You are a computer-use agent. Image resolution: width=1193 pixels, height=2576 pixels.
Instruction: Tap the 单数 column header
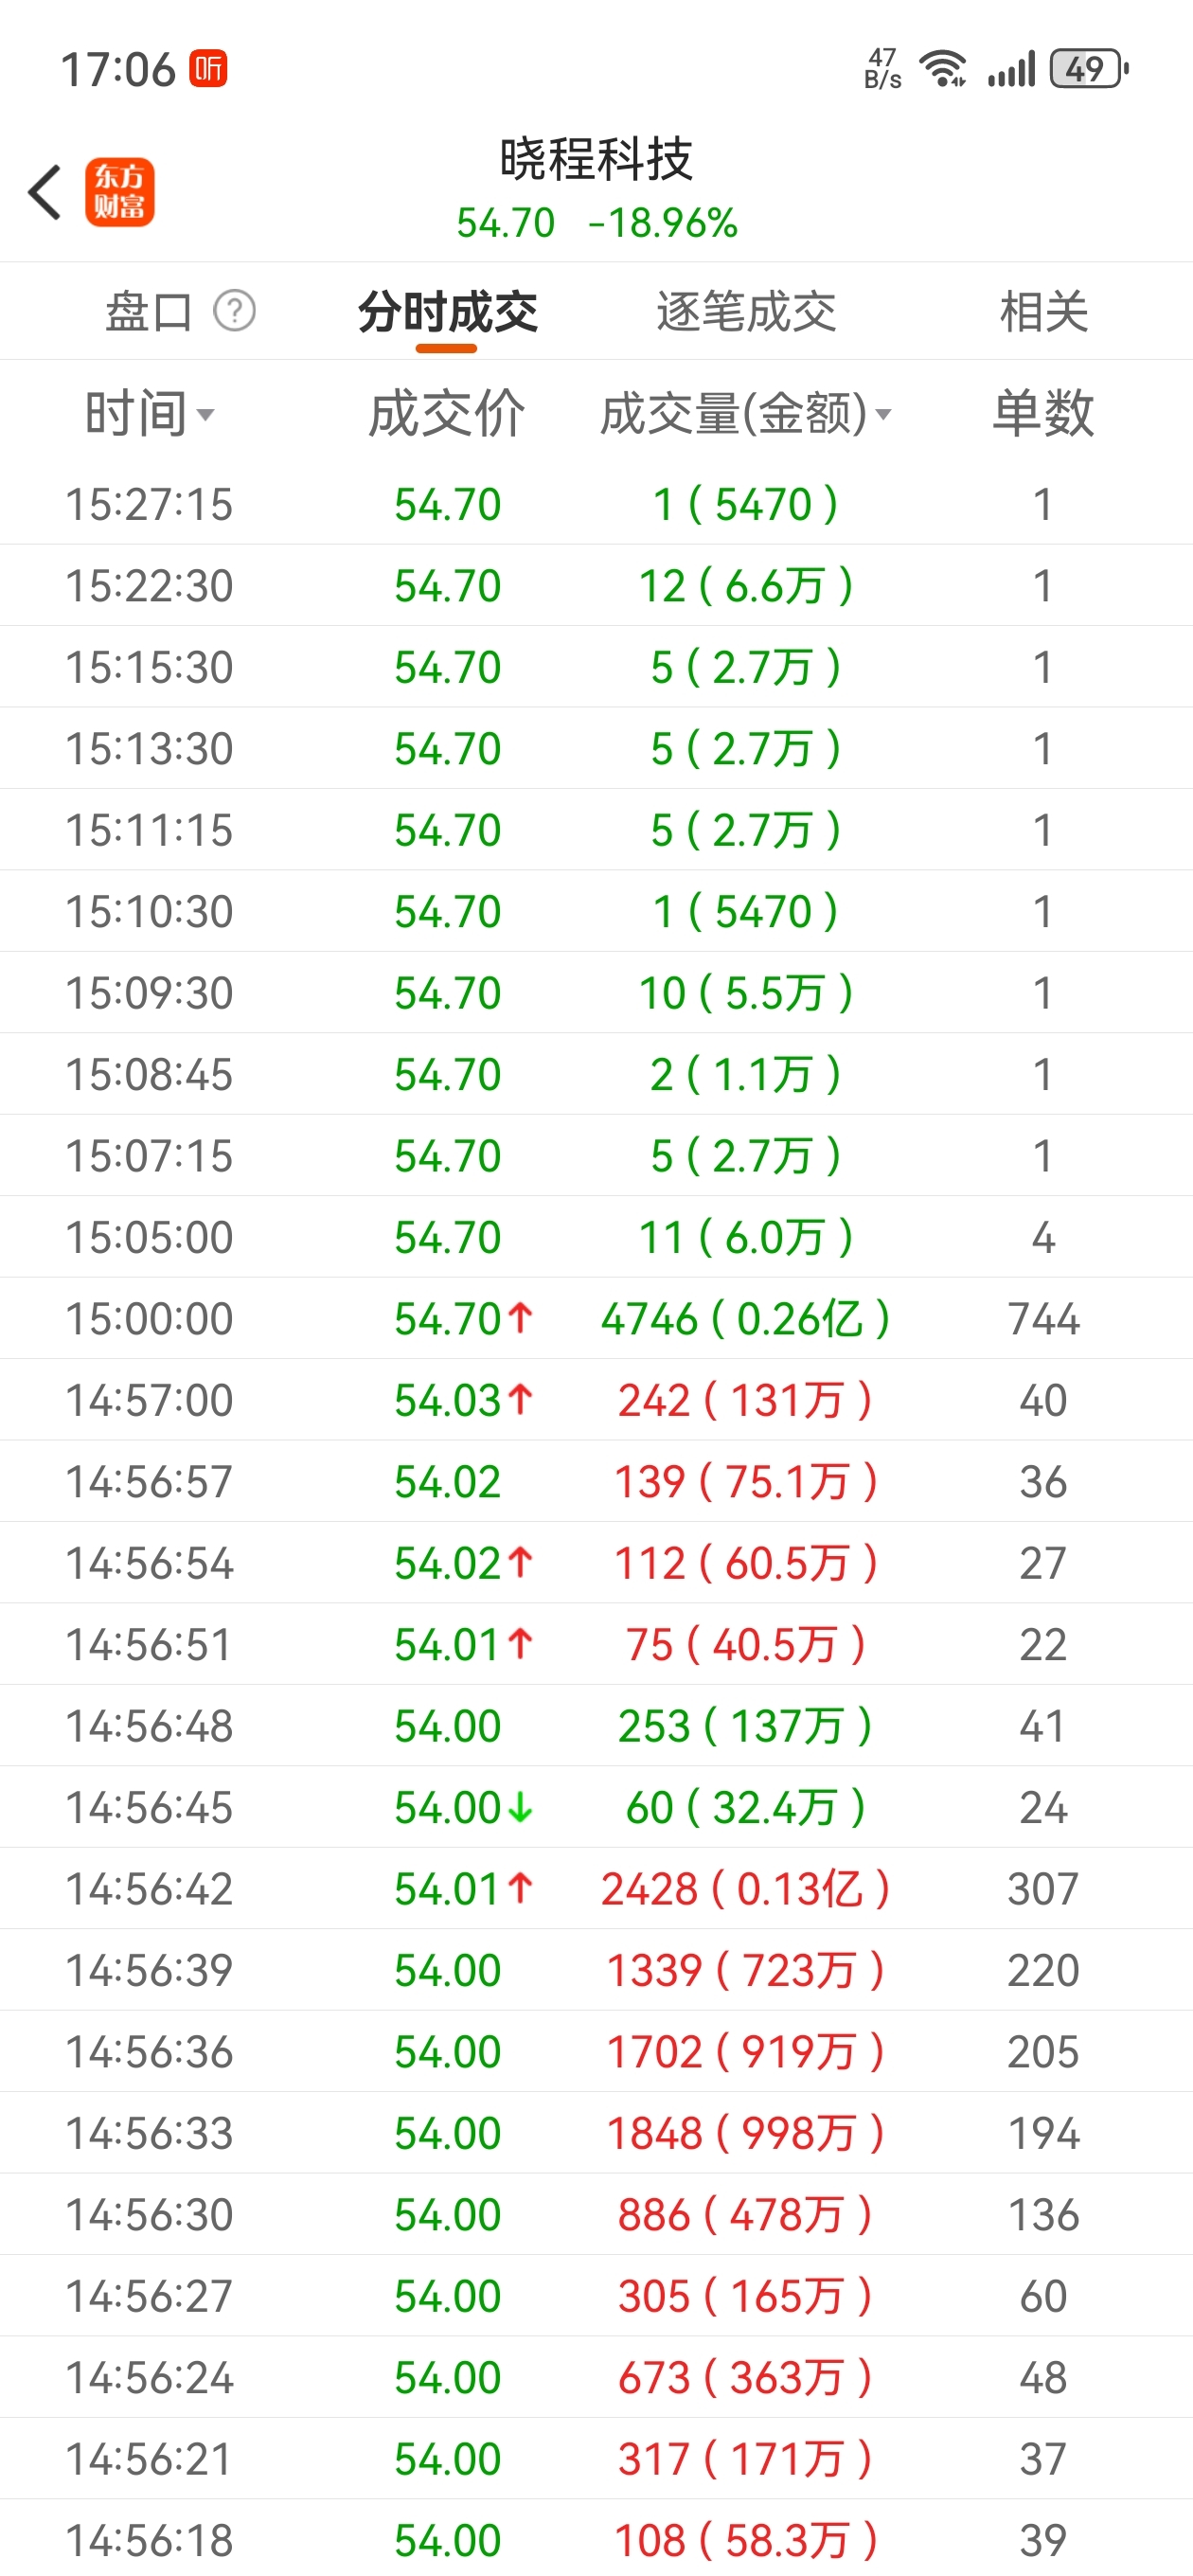(1042, 414)
